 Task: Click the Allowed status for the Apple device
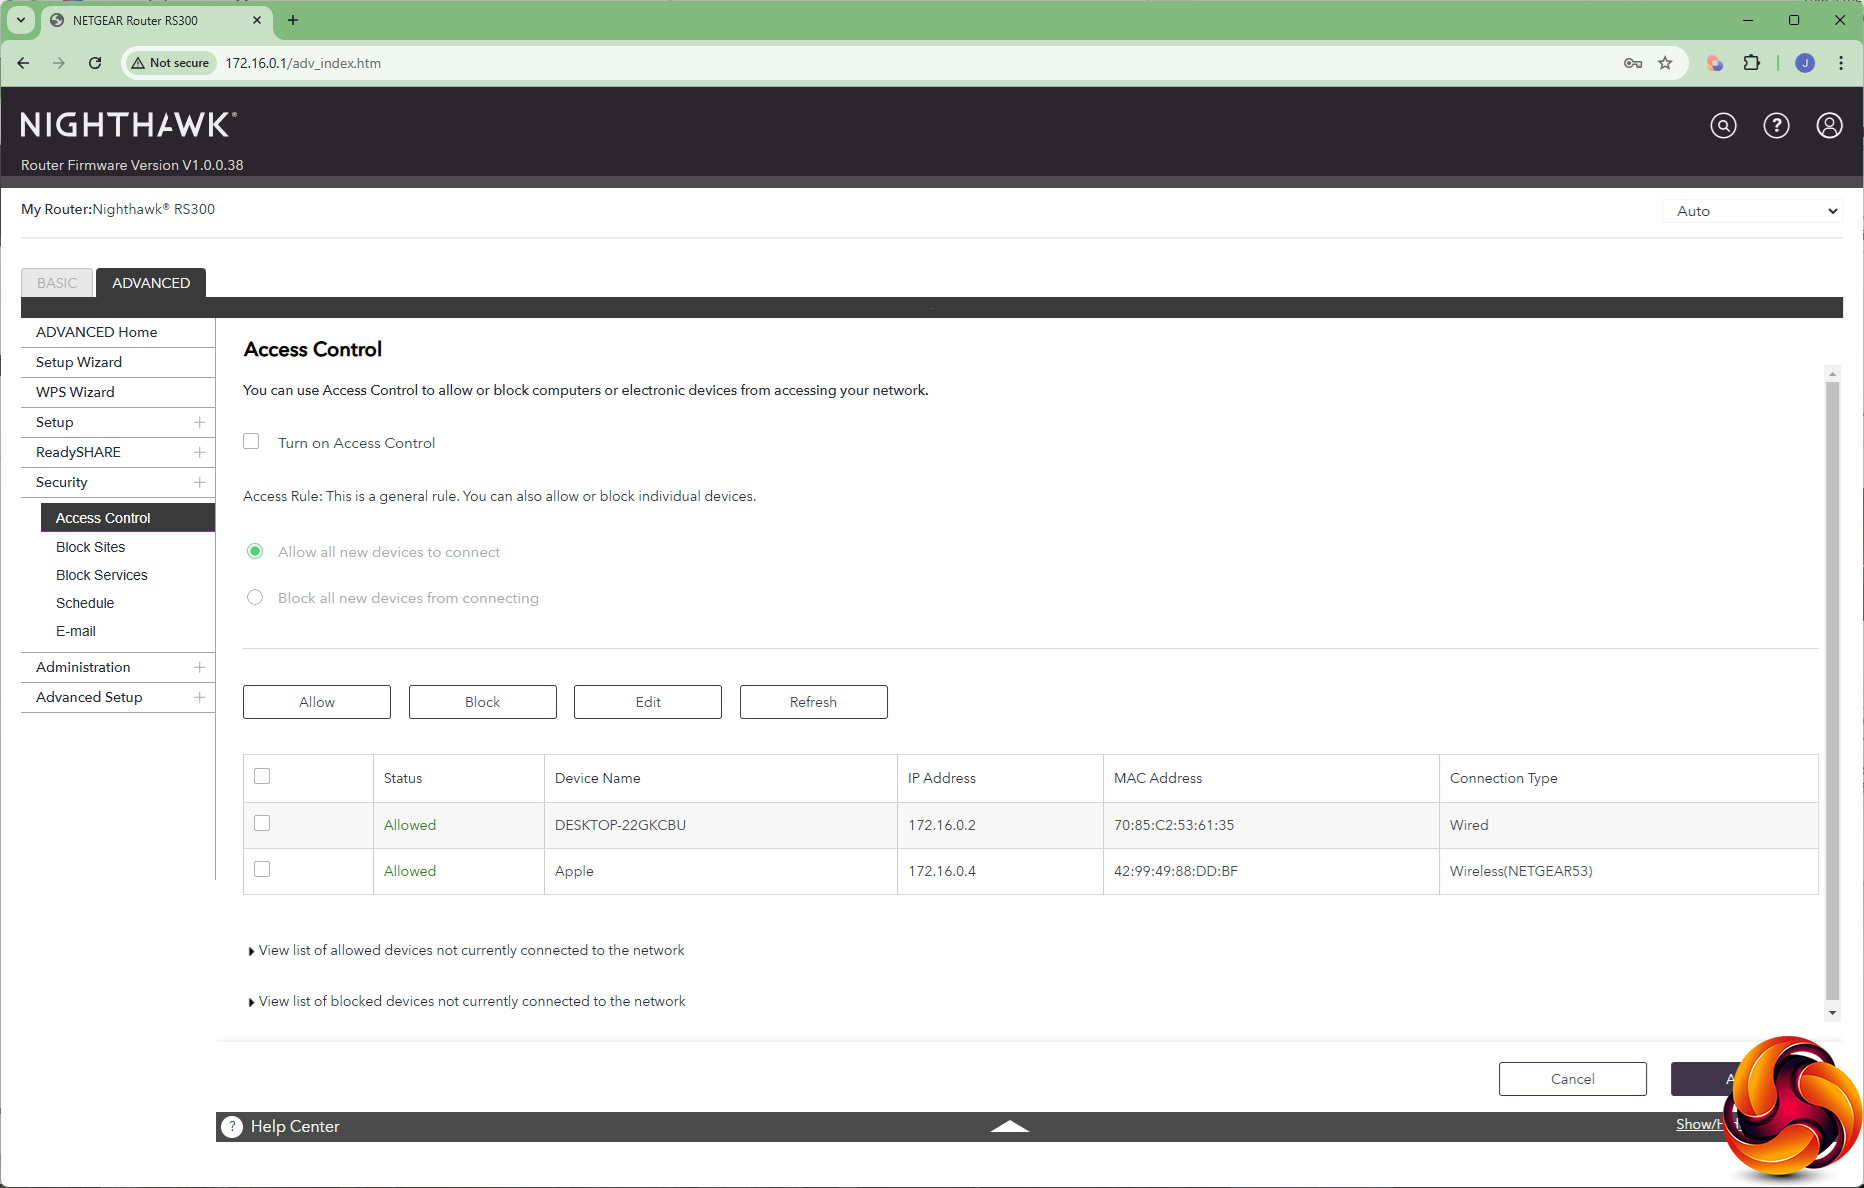click(410, 871)
